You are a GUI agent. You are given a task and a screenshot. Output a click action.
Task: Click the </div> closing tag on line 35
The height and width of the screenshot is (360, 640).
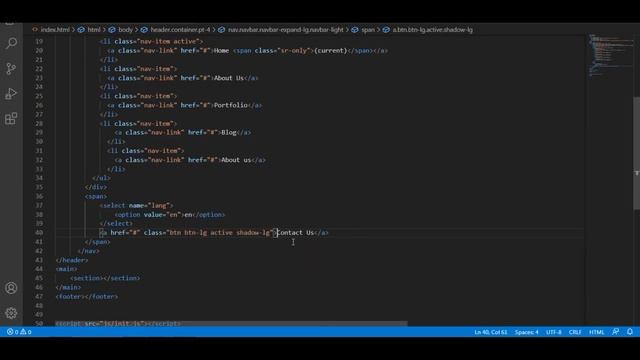click(x=96, y=187)
